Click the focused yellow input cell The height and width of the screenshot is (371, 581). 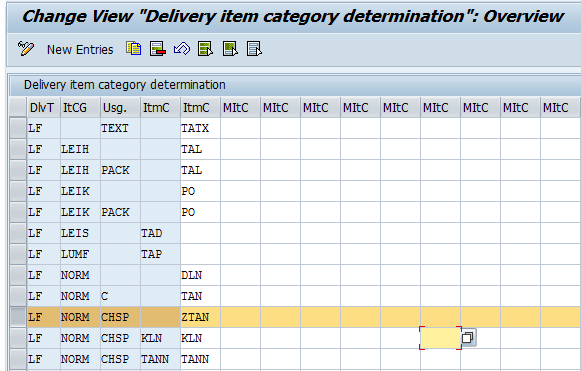click(x=441, y=338)
